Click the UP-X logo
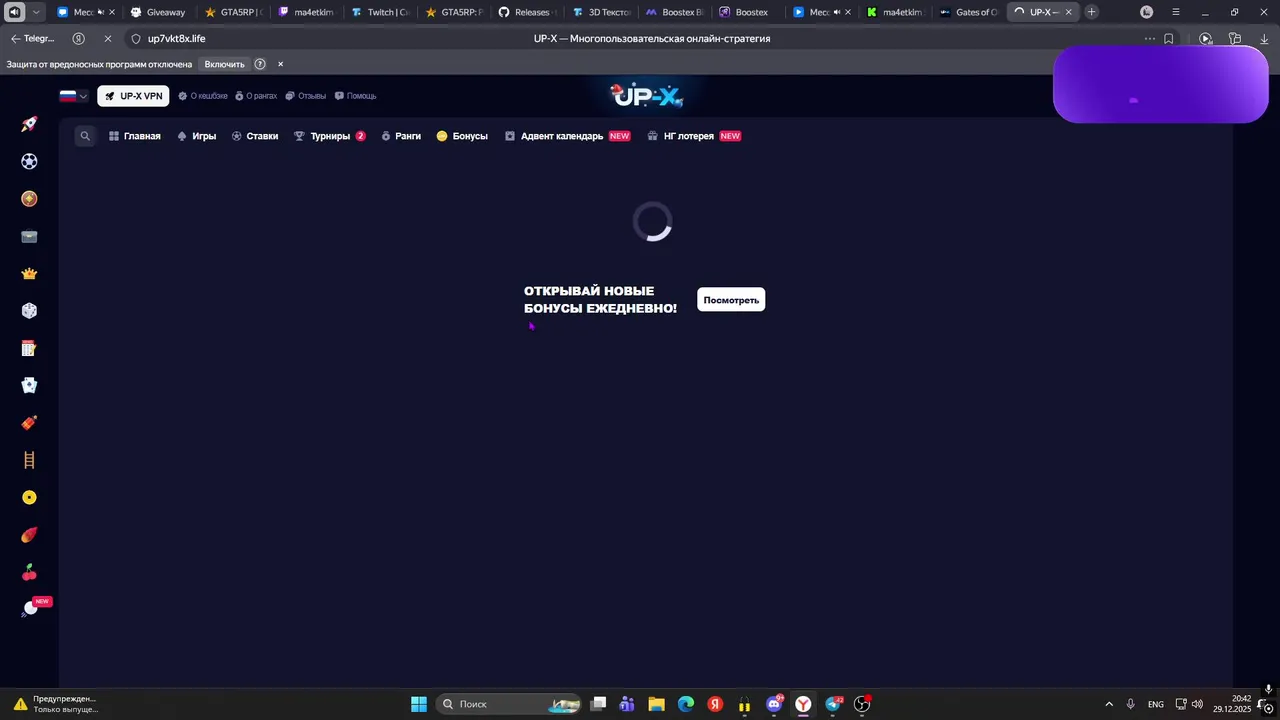Screen dimensions: 1280x720 (x=646, y=96)
